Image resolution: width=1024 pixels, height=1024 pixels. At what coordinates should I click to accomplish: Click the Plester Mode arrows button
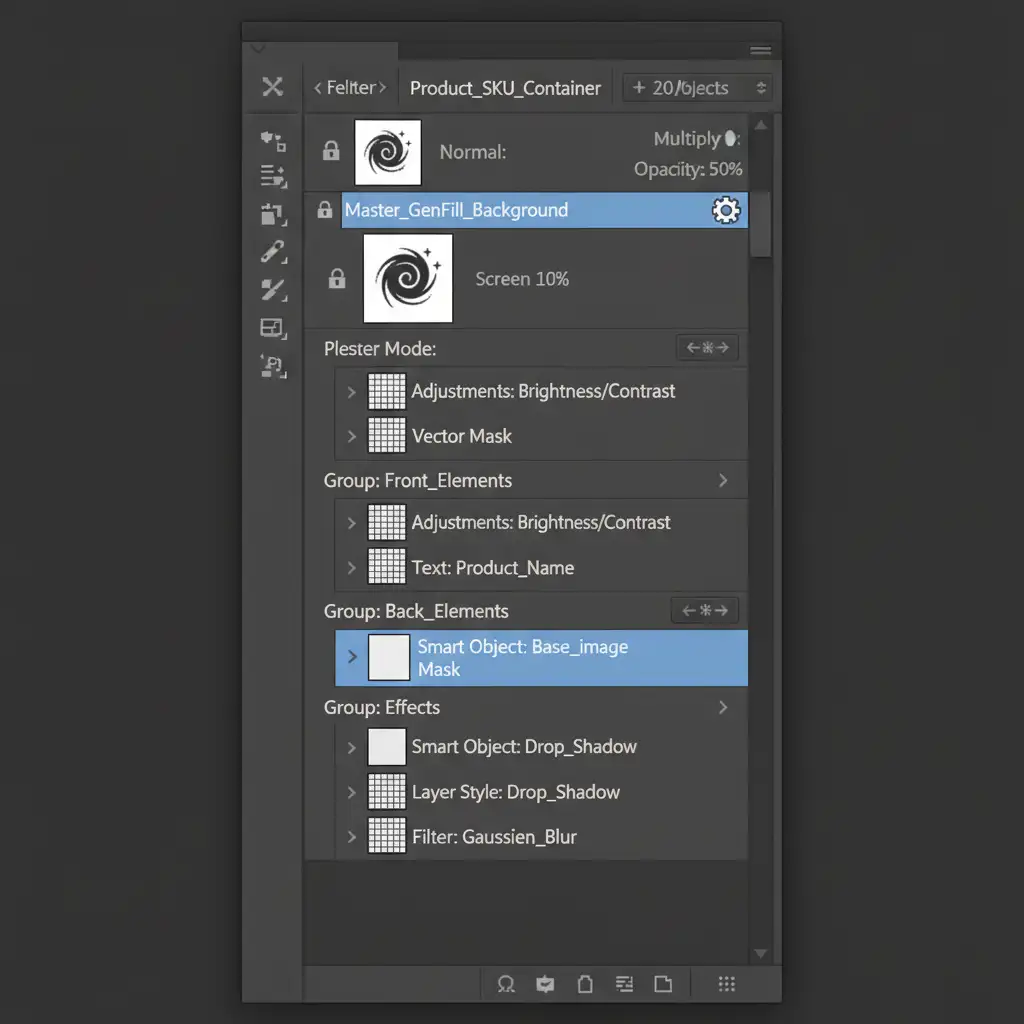[x=707, y=347]
